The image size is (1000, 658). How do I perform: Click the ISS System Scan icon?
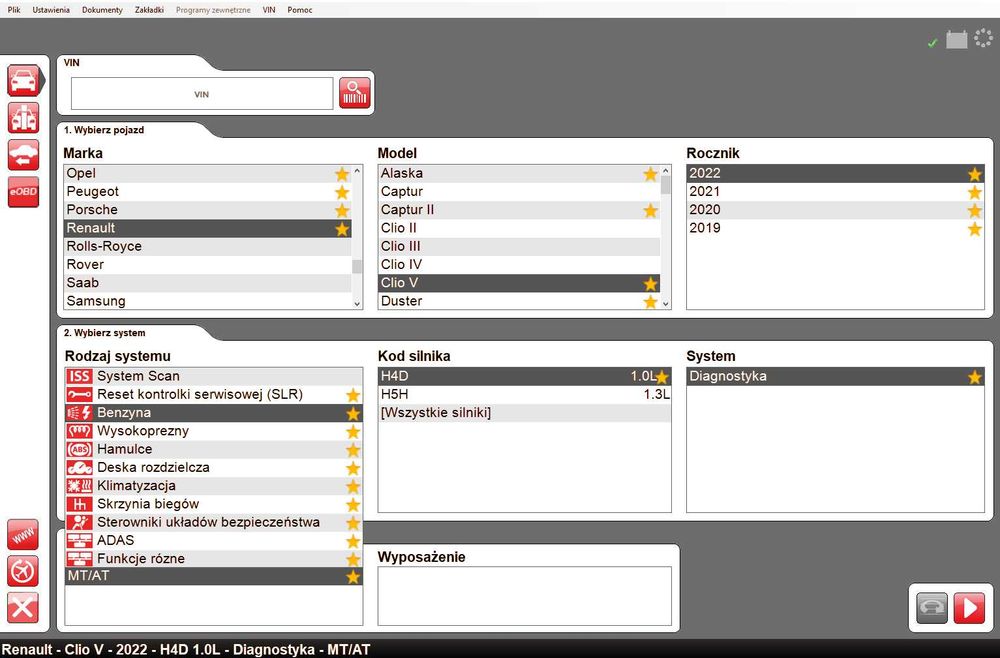79,376
